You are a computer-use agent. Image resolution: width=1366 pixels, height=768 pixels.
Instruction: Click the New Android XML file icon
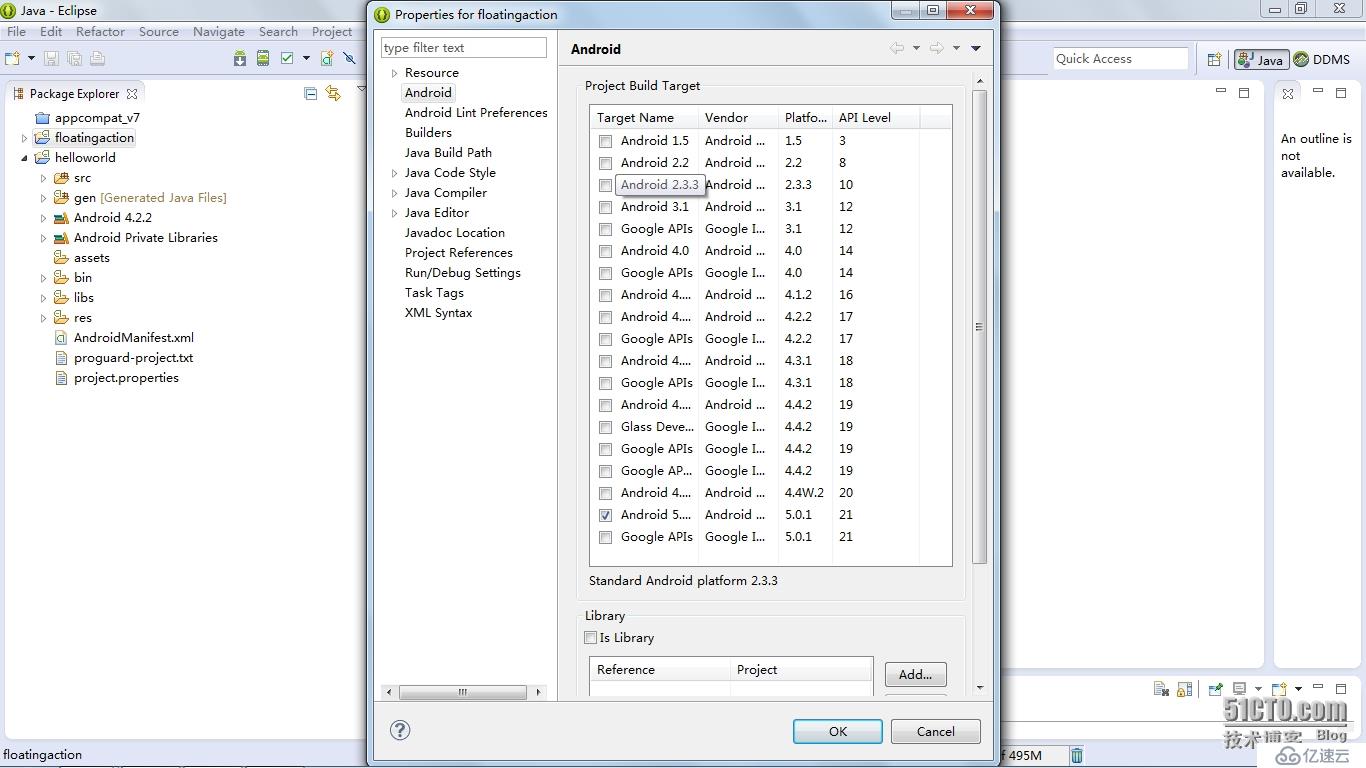pos(327,59)
